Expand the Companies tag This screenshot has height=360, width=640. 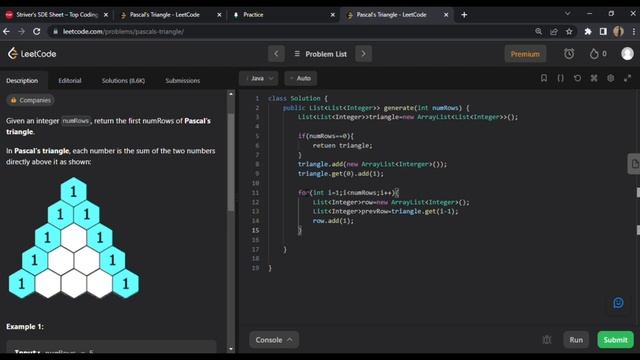[31, 100]
